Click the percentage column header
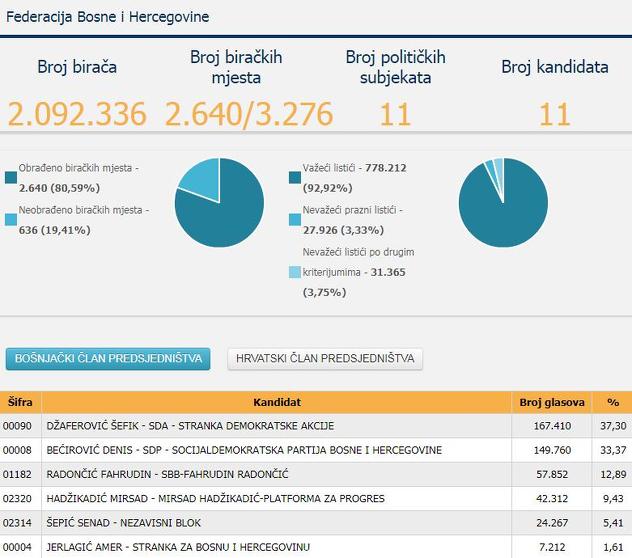This screenshot has height=558, width=632. click(612, 402)
